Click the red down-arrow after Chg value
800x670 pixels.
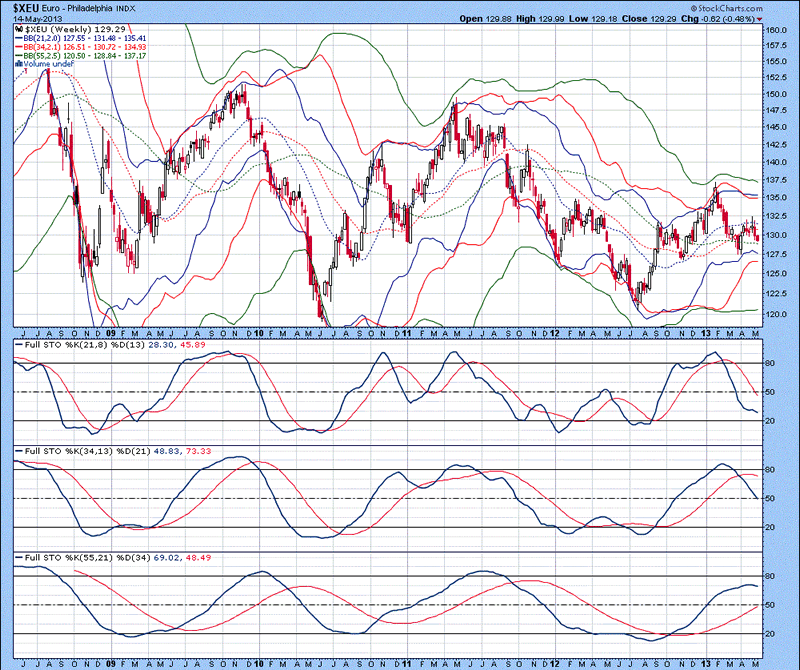point(760,19)
